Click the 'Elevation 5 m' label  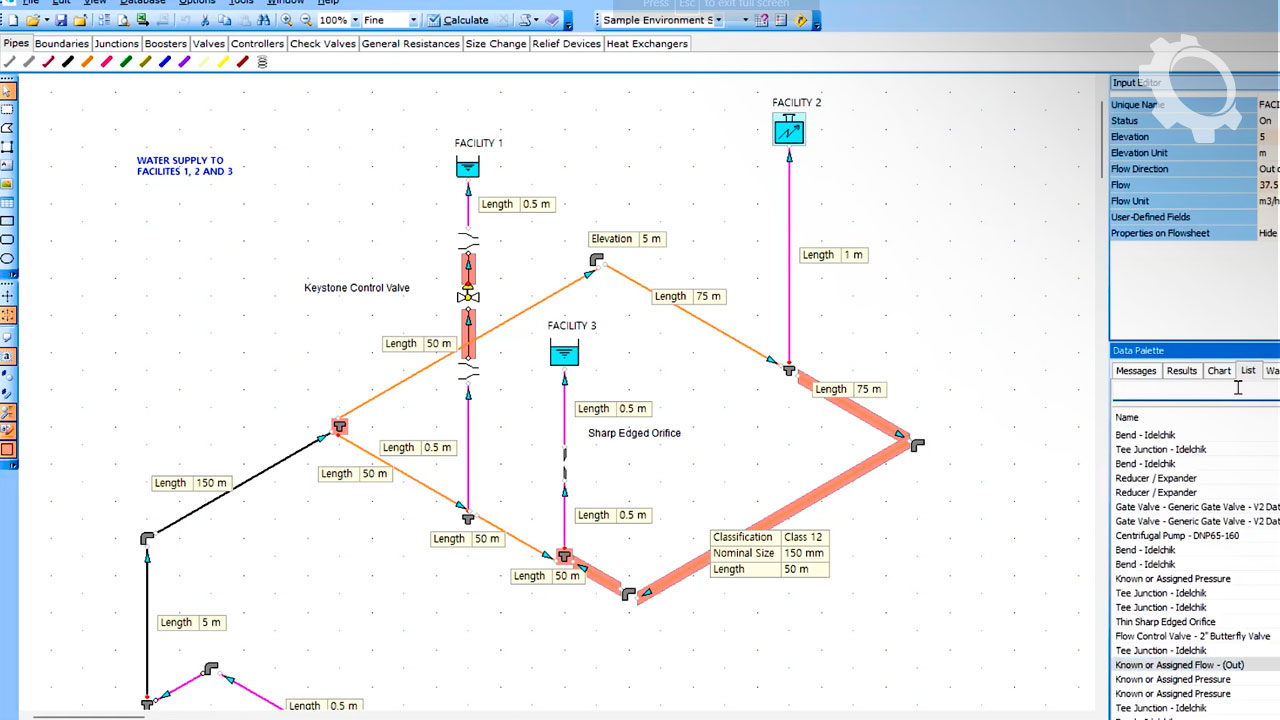click(x=627, y=239)
